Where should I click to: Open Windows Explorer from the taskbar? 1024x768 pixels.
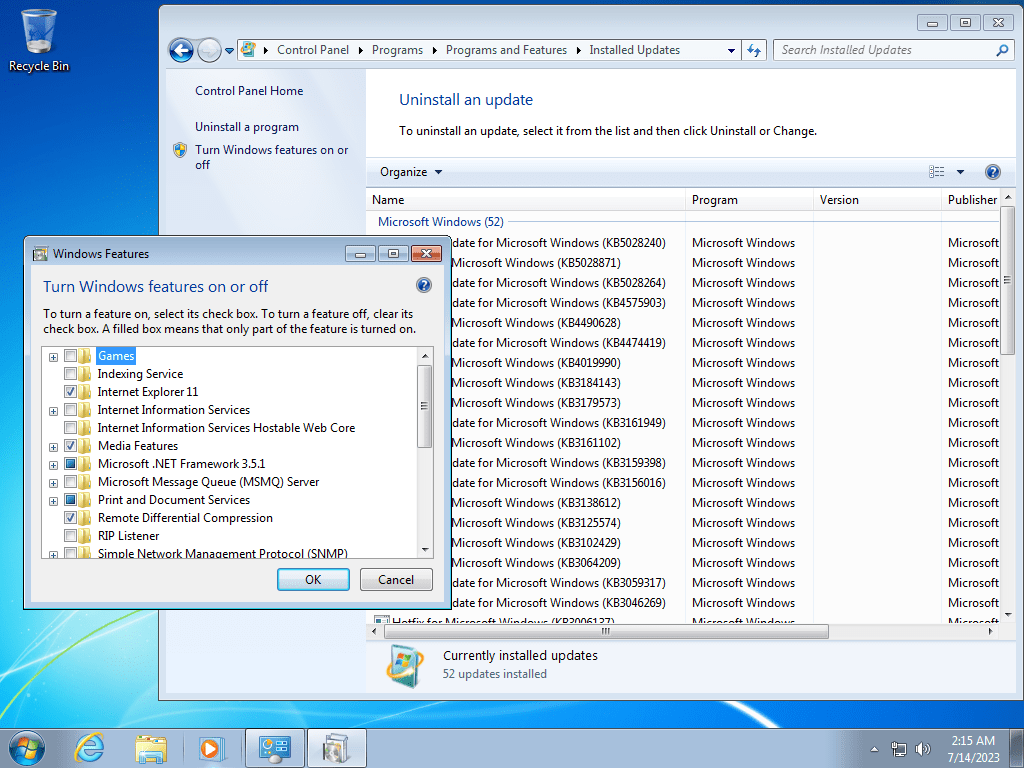click(x=151, y=748)
